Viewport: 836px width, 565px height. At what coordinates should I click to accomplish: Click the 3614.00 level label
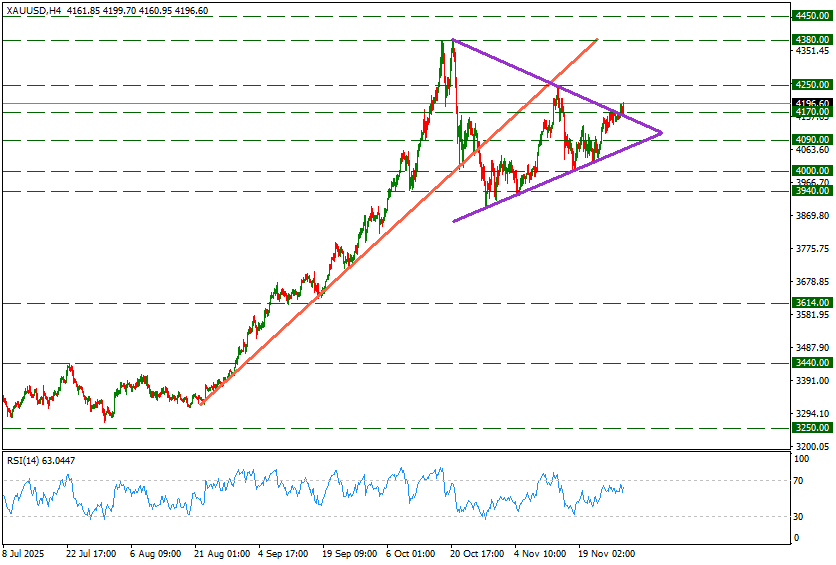[x=811, y=302]
